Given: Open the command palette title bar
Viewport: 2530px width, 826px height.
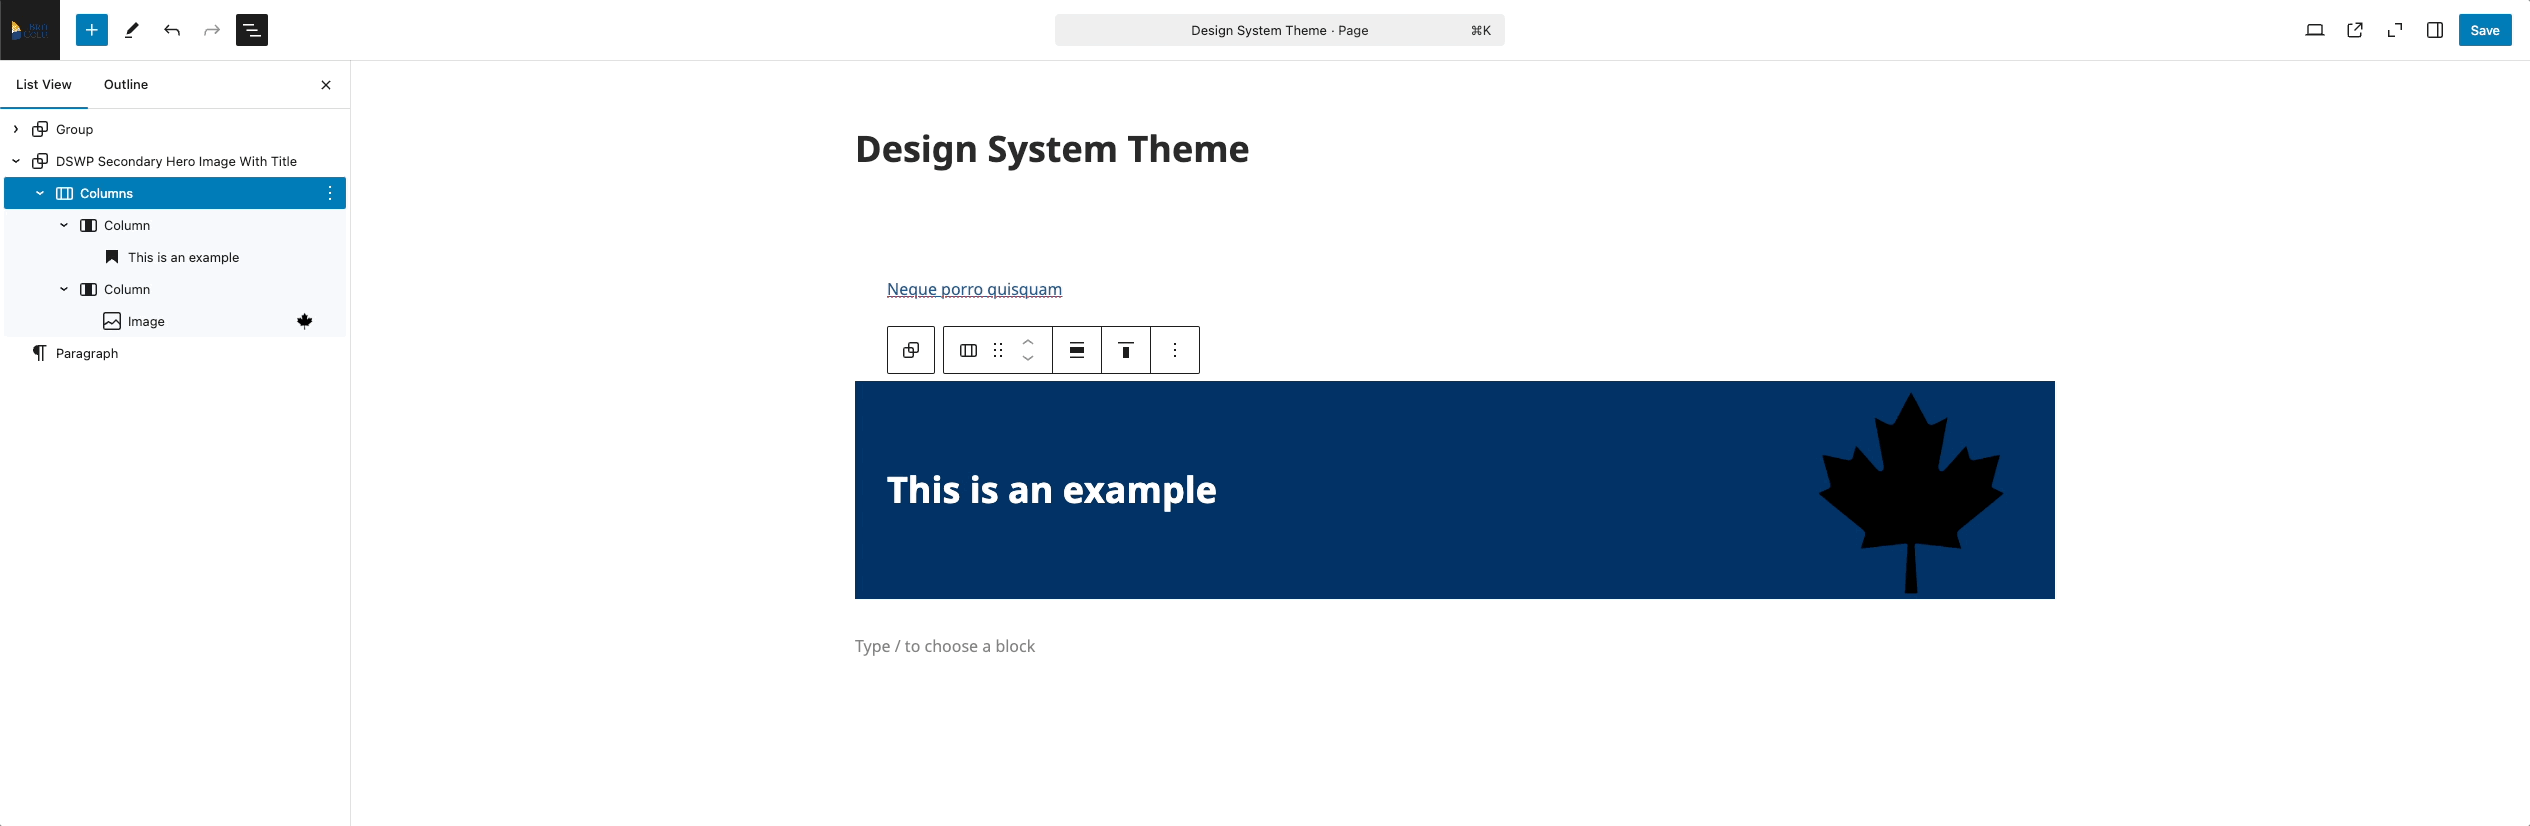Looking at the screenshot, I should point(1279,30).
